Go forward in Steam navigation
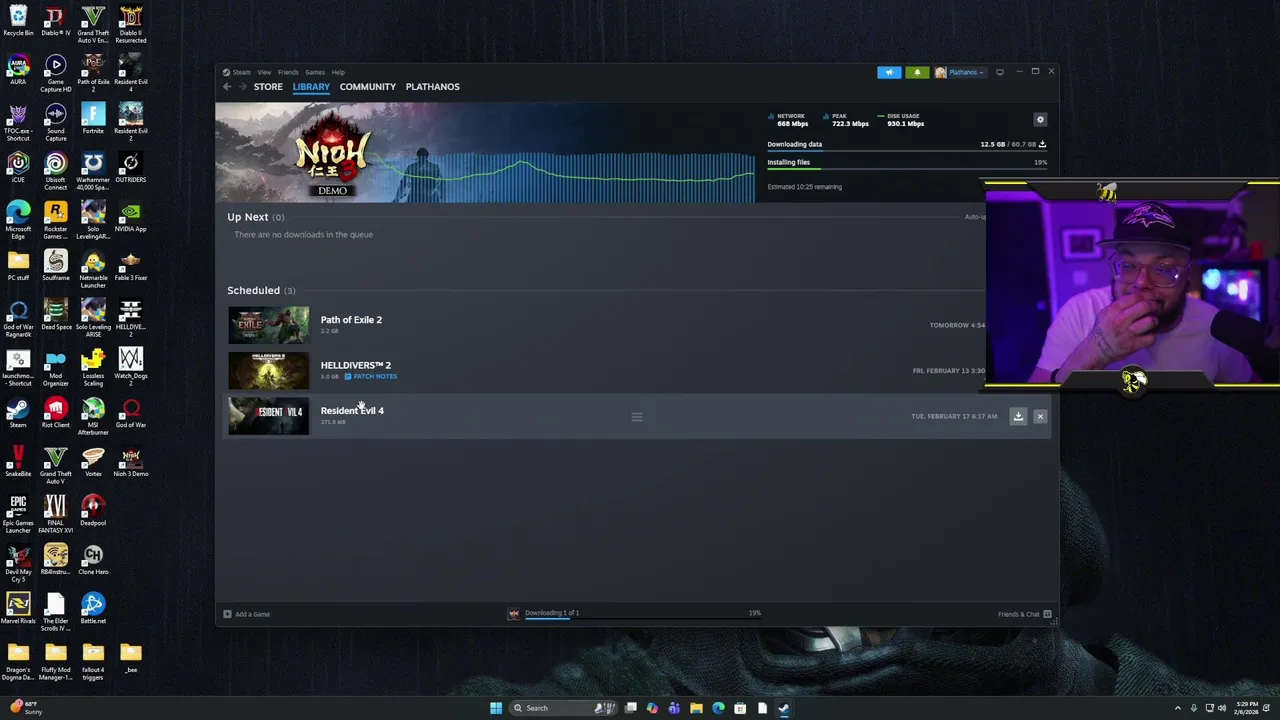Viewport: 1280px width, 720px height. click(242, 87)
